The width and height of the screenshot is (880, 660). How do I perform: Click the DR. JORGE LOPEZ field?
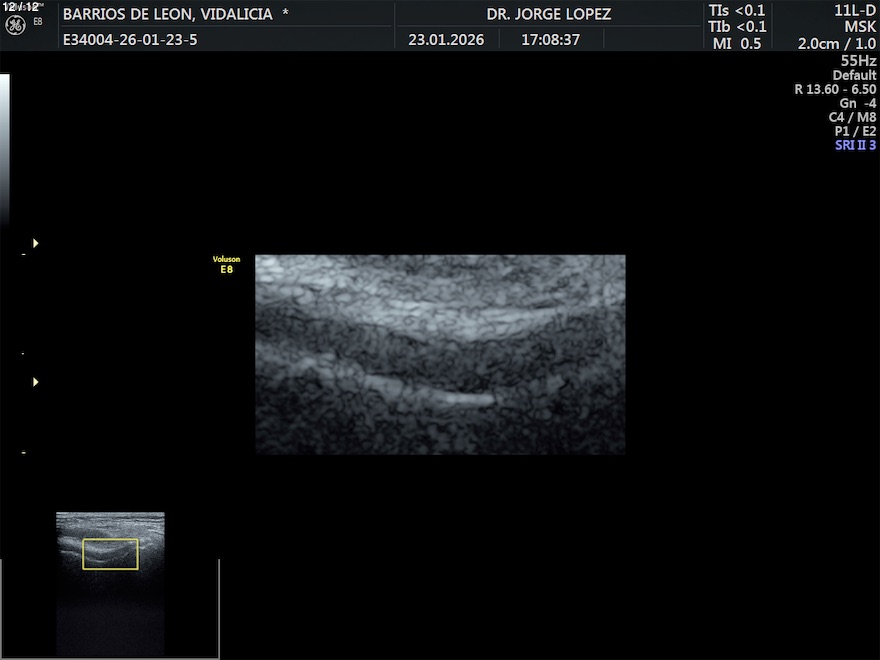pyautogui.click(x=548, y=14)
